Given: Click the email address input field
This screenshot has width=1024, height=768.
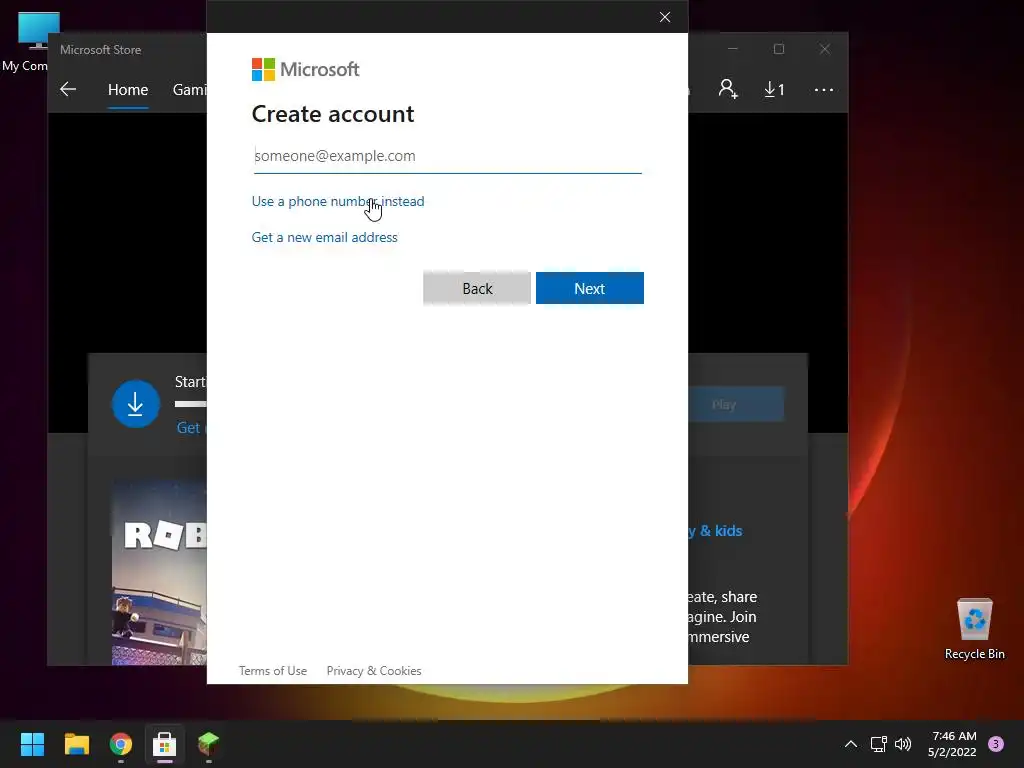Looking at the screenshot, I should click(447, 156).
